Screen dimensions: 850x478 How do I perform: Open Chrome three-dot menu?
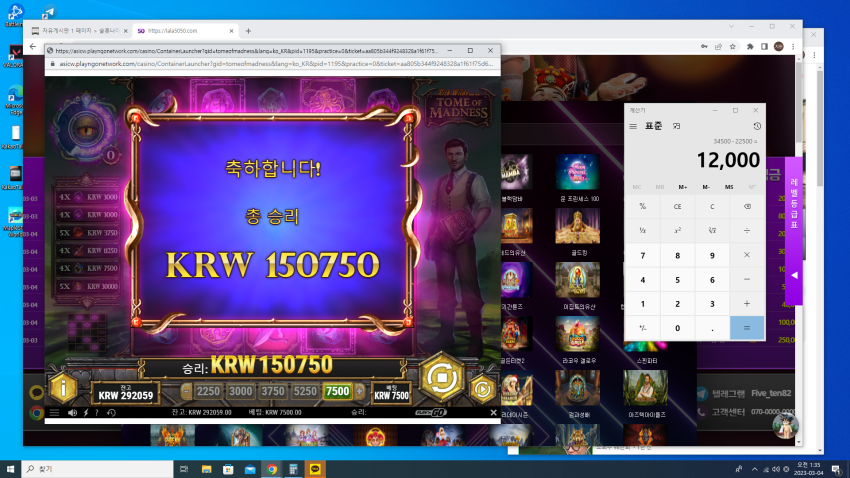tap(793, 47)
